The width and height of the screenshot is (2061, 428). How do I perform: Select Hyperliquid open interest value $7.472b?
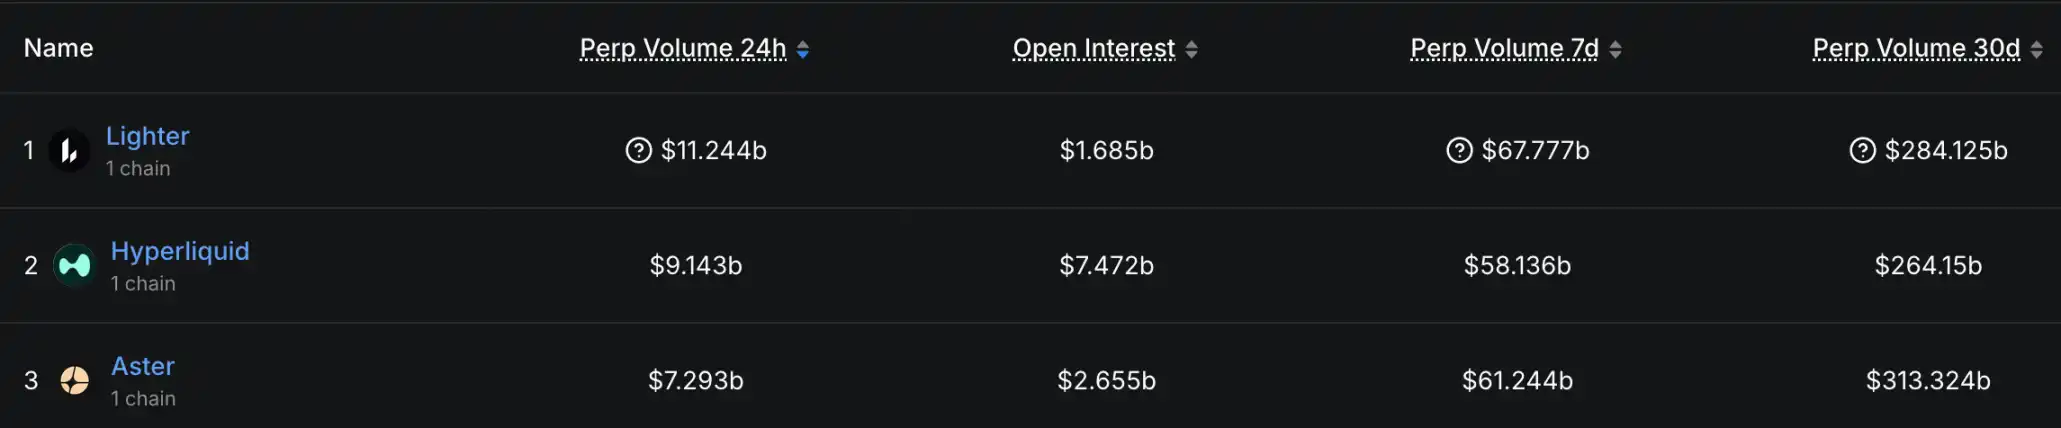point(1106,265)
